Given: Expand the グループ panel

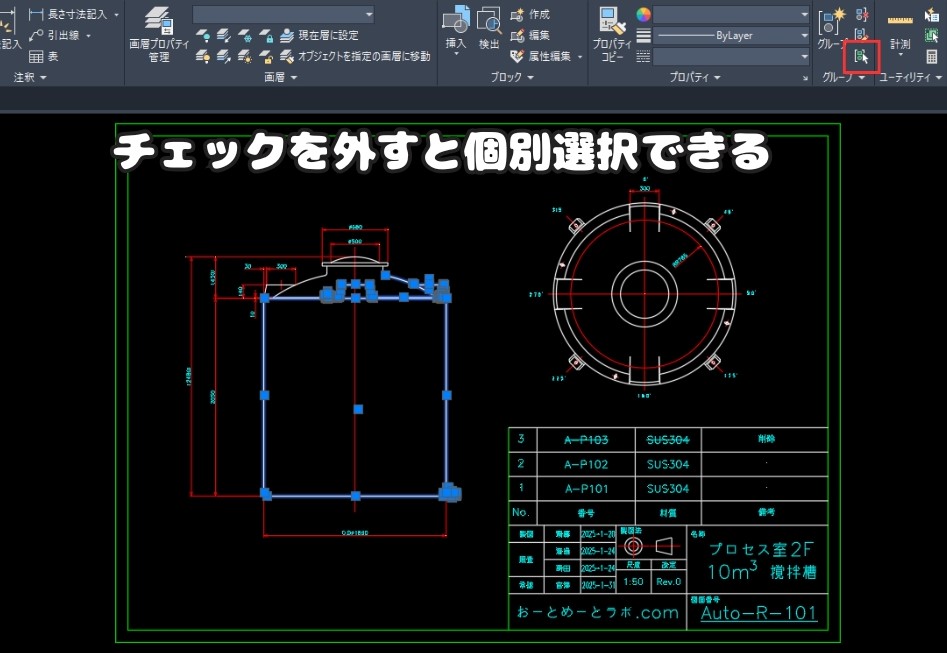Looking at the screenshot, I should (x=843, y=77).
